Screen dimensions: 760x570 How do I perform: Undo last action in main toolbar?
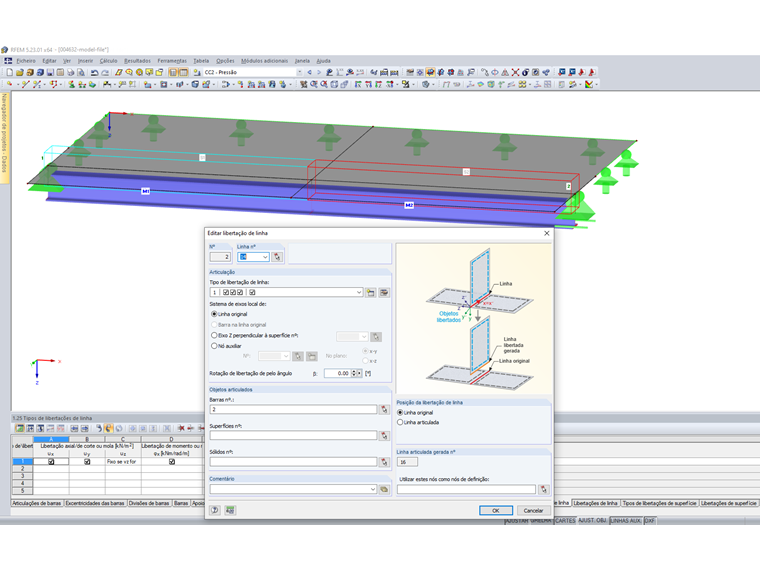coord(94,72)
